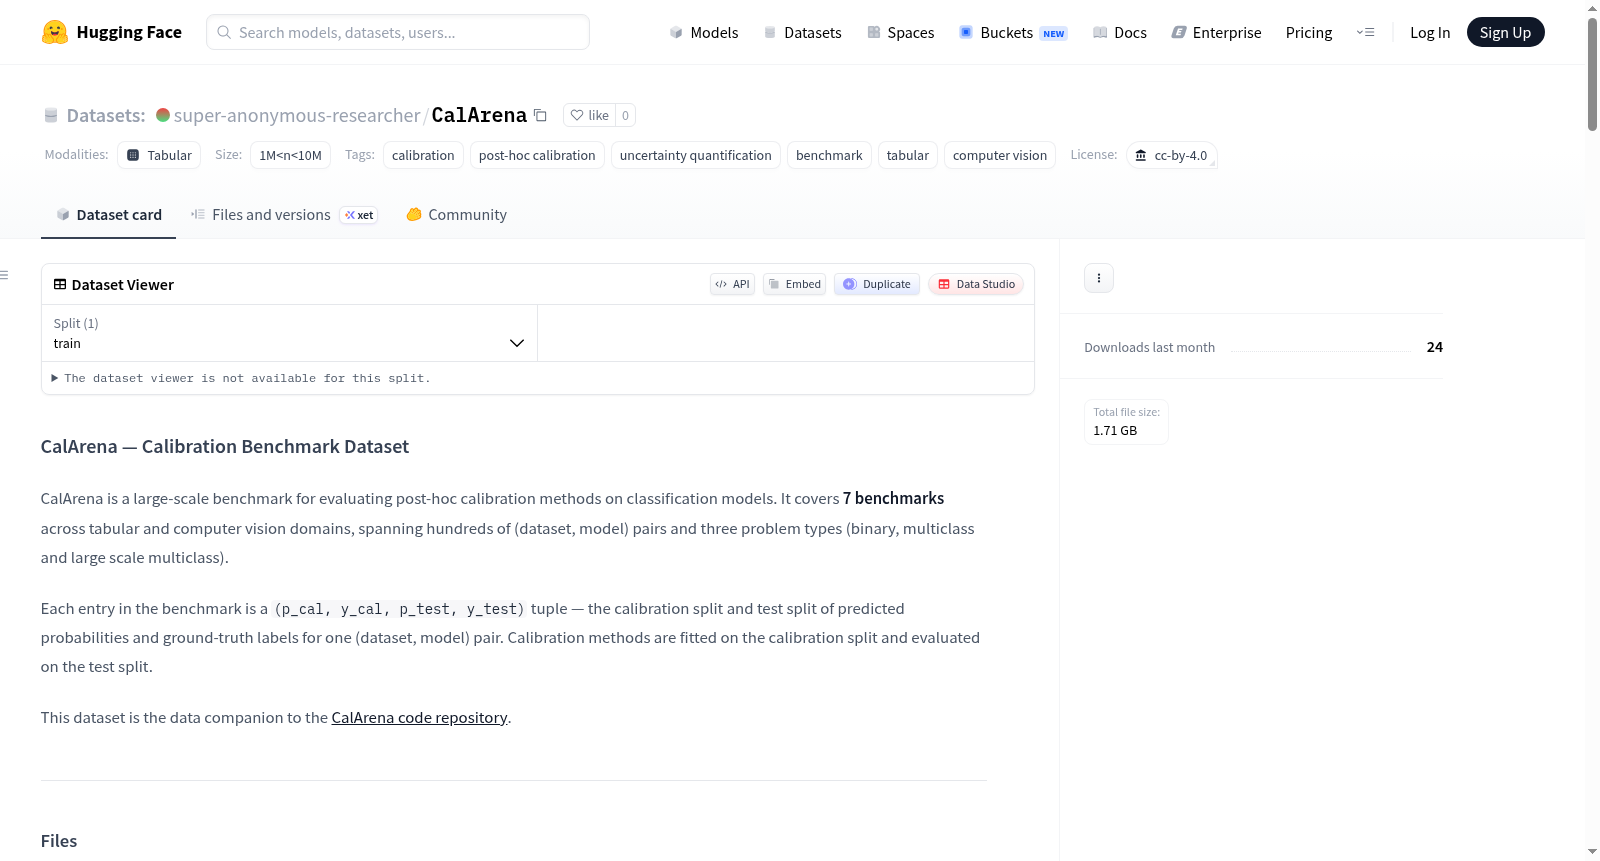1600x861 pixels.
Task: Click the Hugging Face emoji logo
Action: point(55,32)
